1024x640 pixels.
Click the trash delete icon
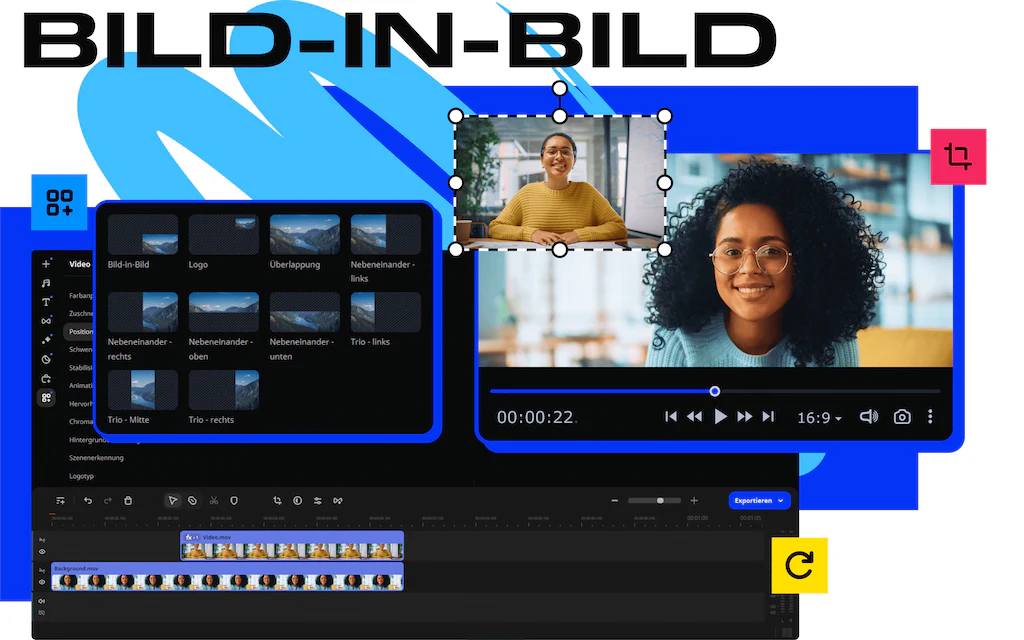click(128, 500)
